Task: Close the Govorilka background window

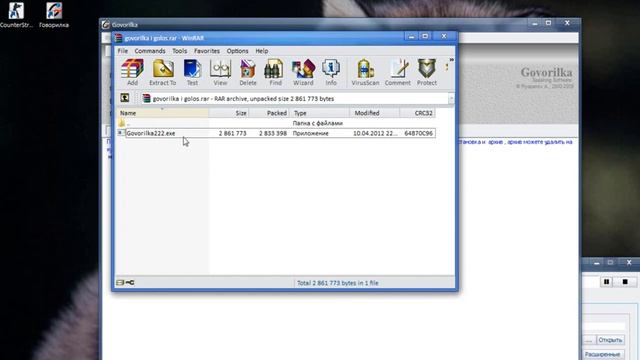Action: 567,23
